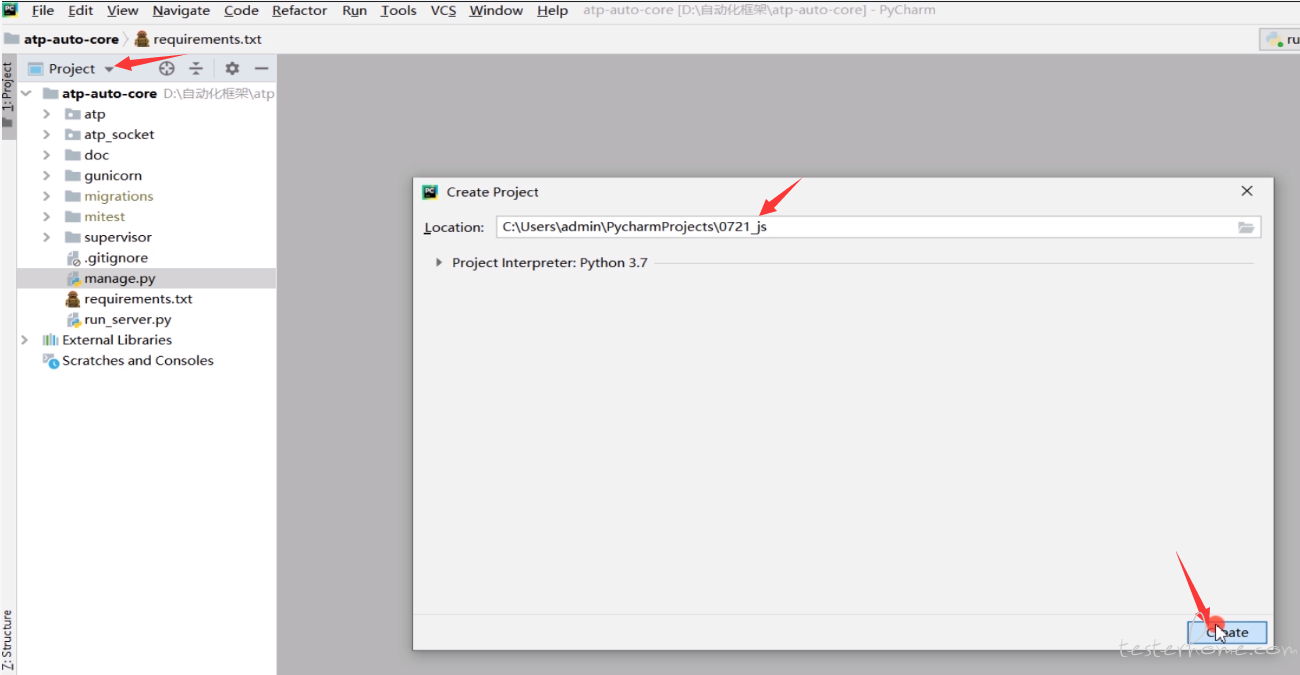This screenshot has height=675, width=1300.
Task: Click the requirements.txt file icon
Action: (72, 299)
